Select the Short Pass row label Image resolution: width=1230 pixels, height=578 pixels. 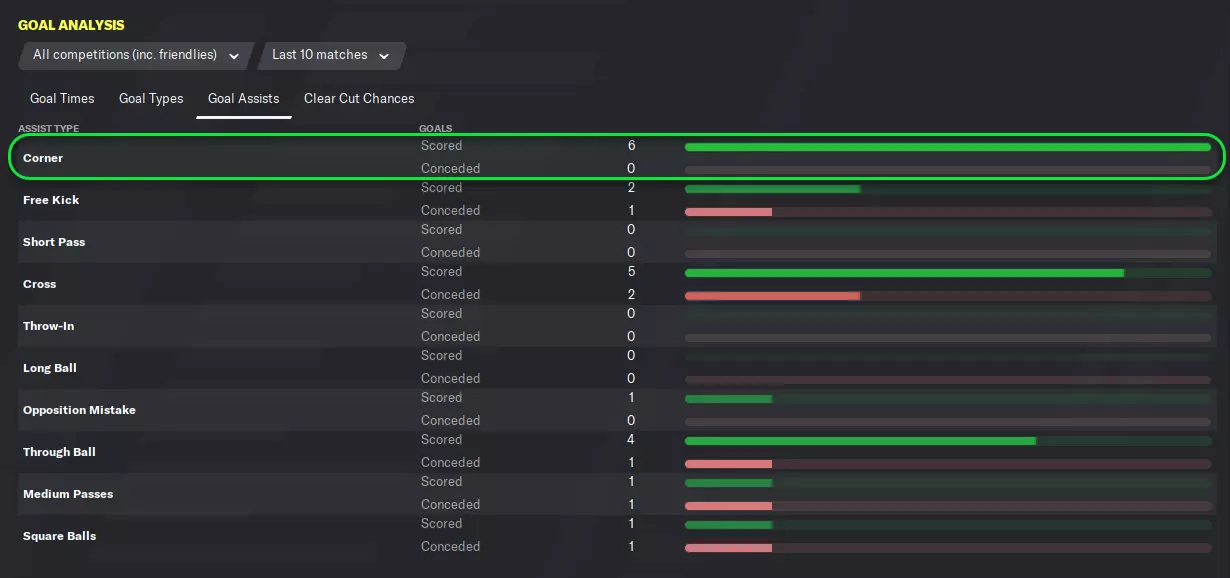point(54,242)
